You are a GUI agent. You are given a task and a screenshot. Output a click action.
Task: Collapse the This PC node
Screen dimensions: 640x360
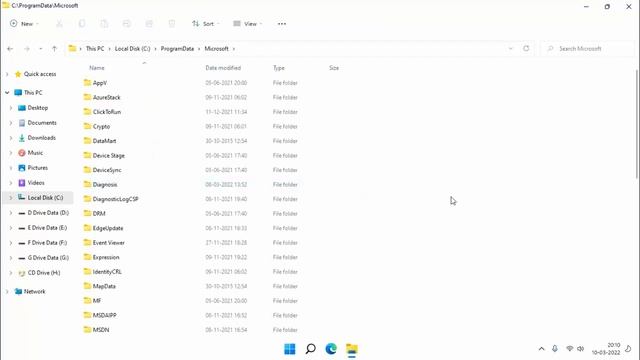(7, 93)
